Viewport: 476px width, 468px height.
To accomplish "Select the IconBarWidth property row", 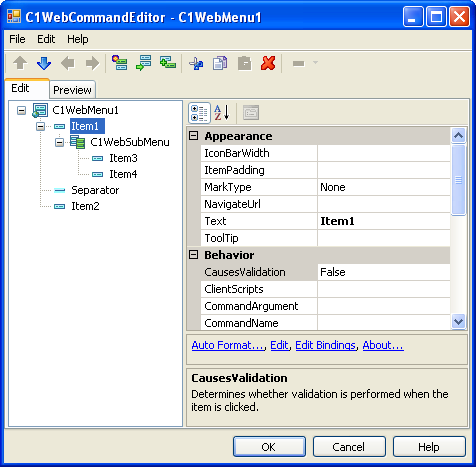I will 325,153.
